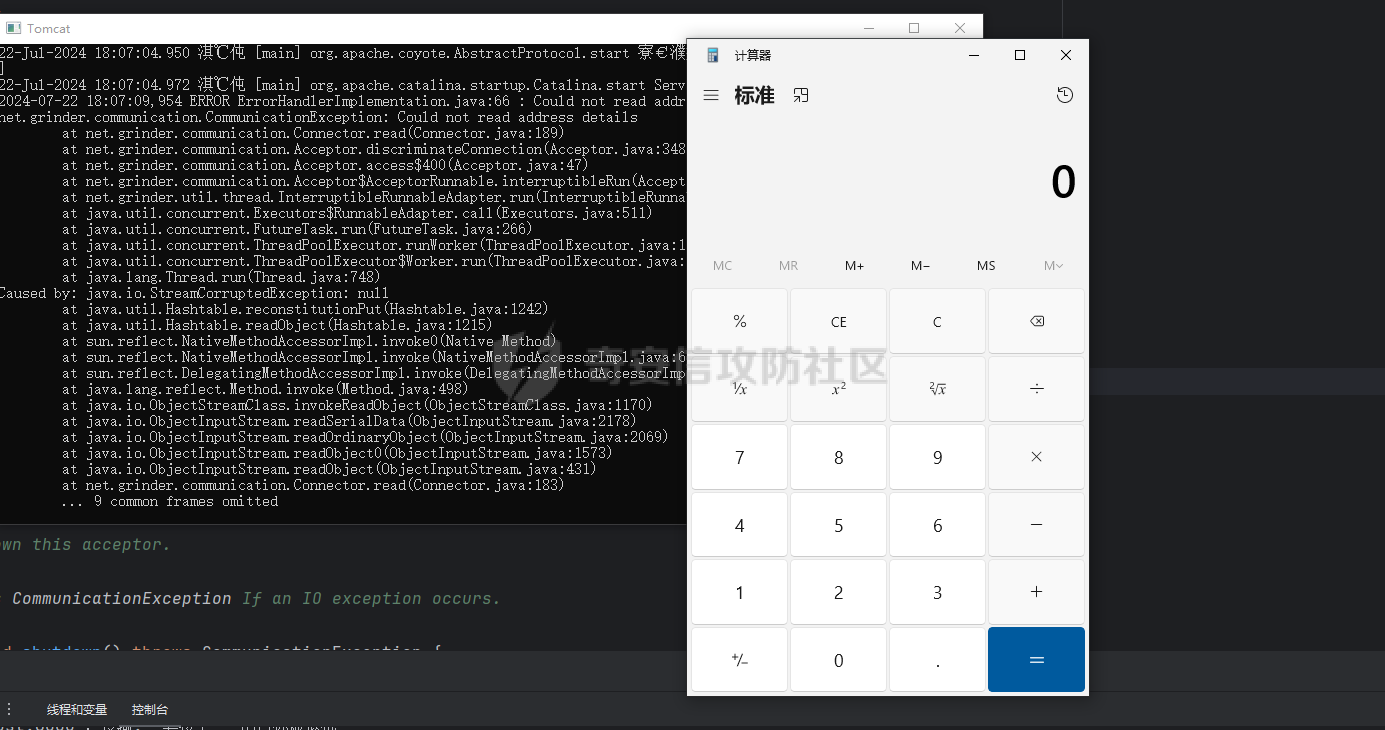
Task: Click the decimal point key
Action: tap(937, 659)
